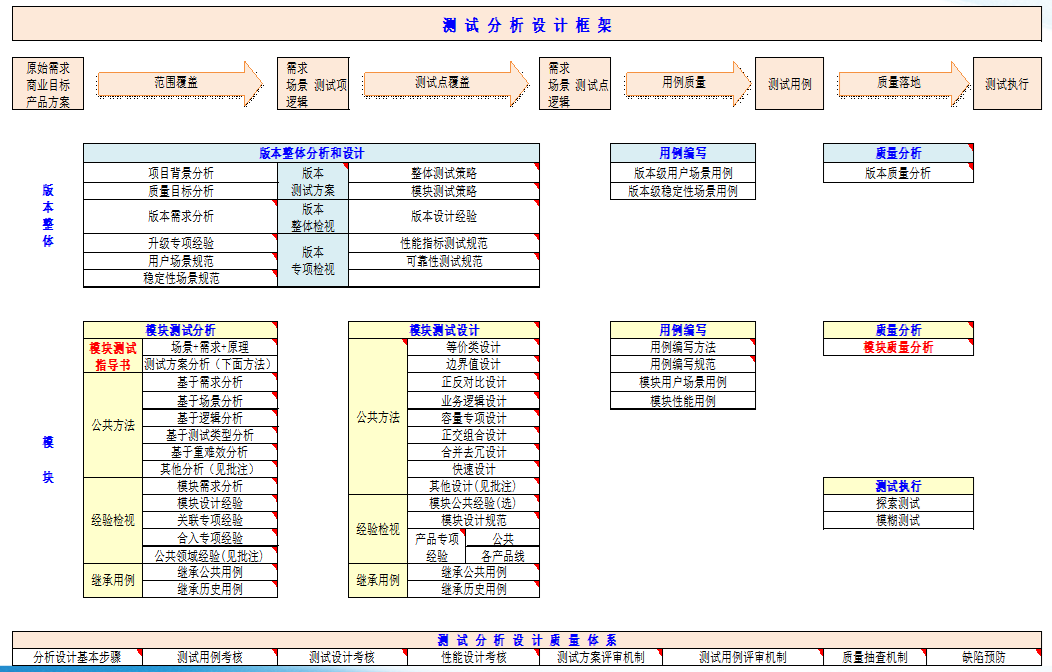This screenshot has width=1052, height=672.
Task: Click the 用例质量 arrow shape
Action: pyautogui.click(x=688, y=84)
